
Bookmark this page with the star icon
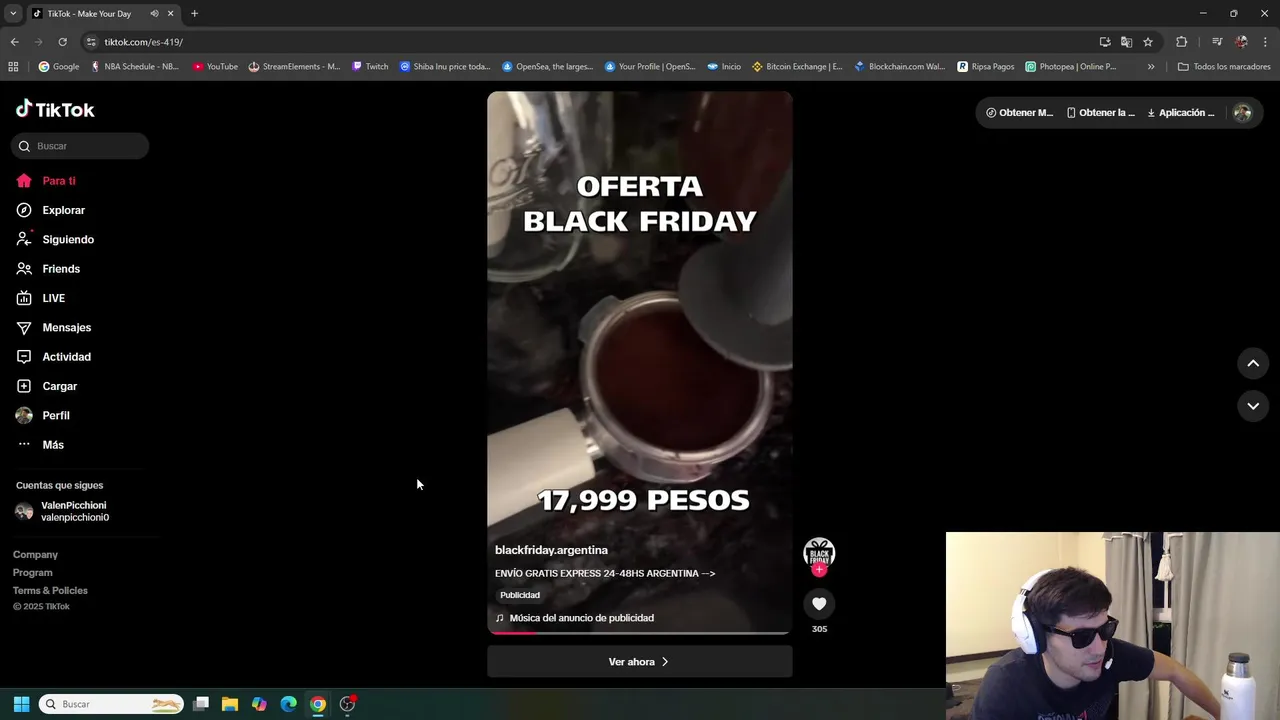1148,42
